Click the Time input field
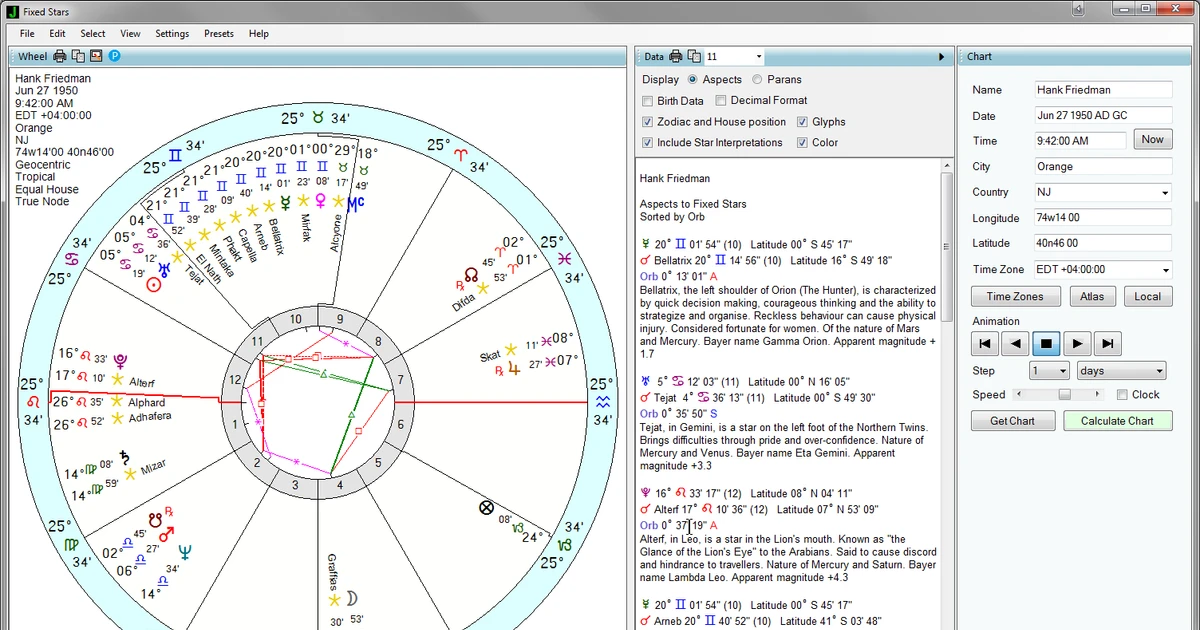Screen dimensions: 1200x630 [x=1080, y=141]
